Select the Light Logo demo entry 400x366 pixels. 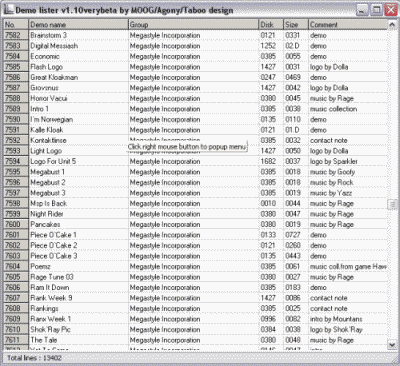tap(46, 151)
